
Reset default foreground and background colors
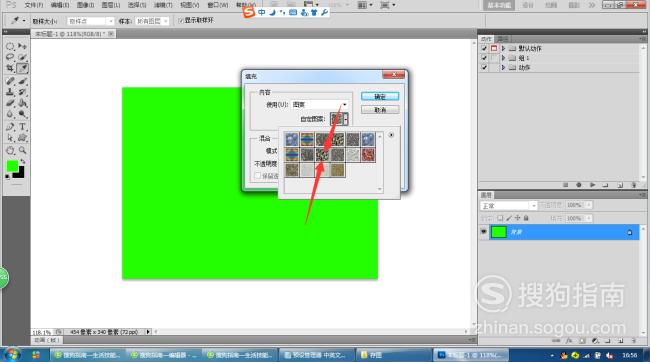pyautogui.click(x=7, y=177)
